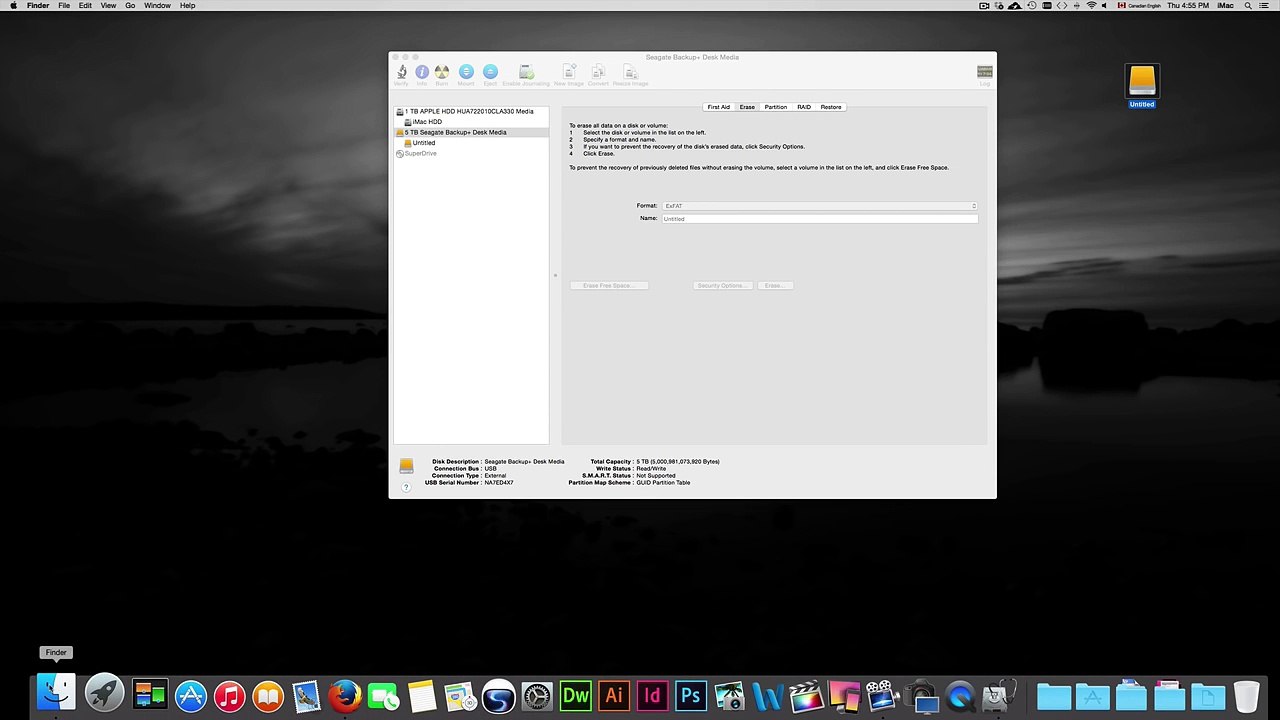Open Final Cut Pro in the Dock
This screenshot has width=1280, height=720.
pos(806,695)
